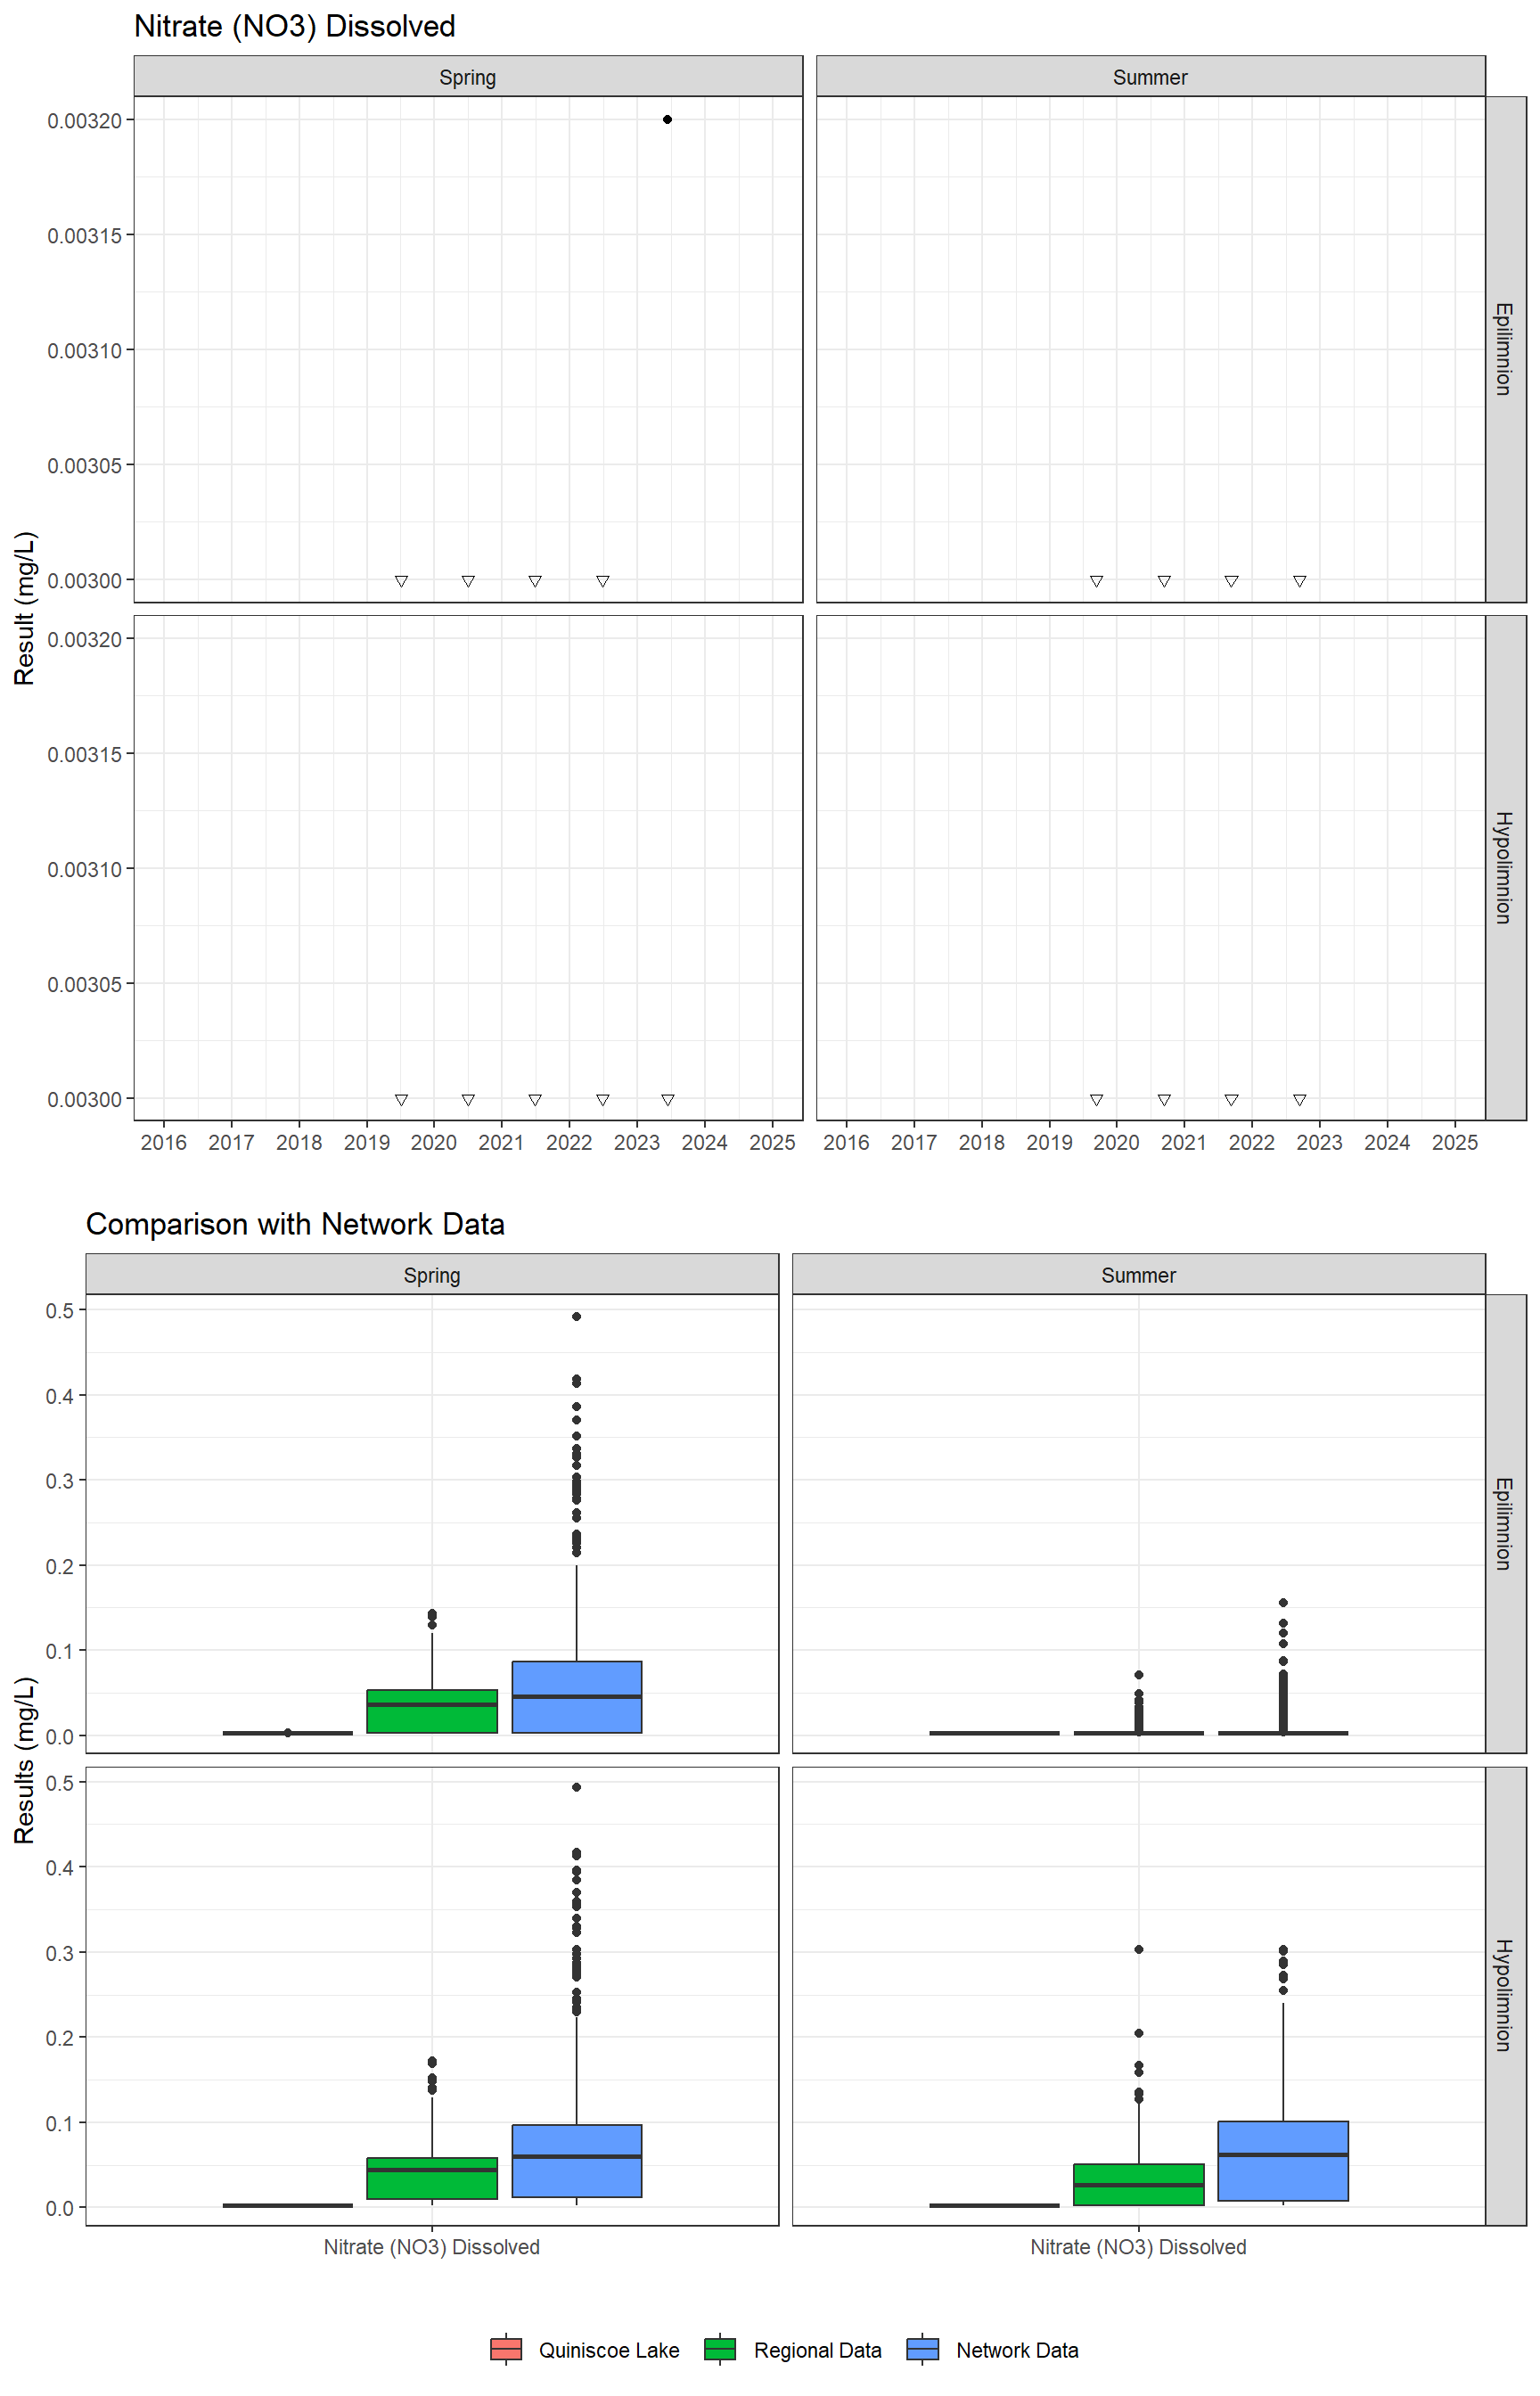
Task: Click the 2022 triangle marker in Summer Hypolimnion time series
Action: 1299,1100
